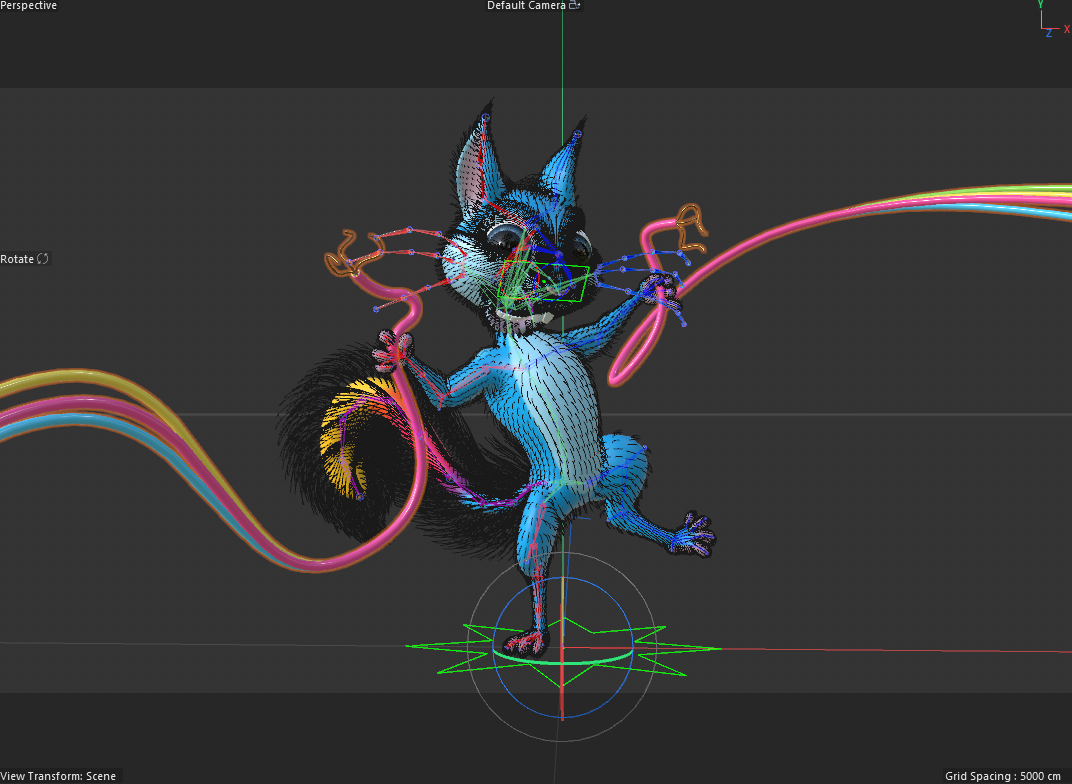Select the yellow tail tip joint
1072x784 pixels.
coord(360,497)
